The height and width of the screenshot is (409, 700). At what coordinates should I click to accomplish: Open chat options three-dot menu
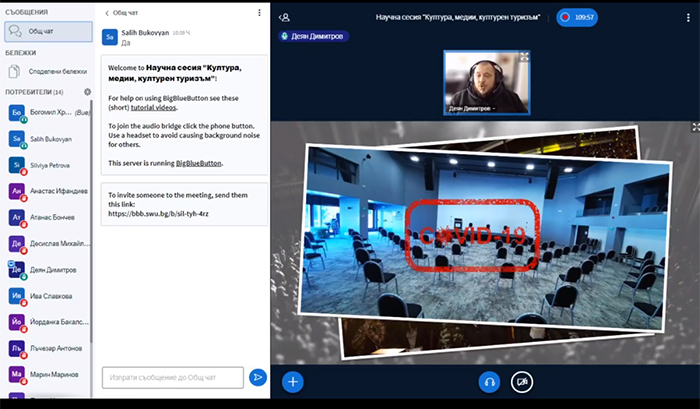click(x=259, y=13)
